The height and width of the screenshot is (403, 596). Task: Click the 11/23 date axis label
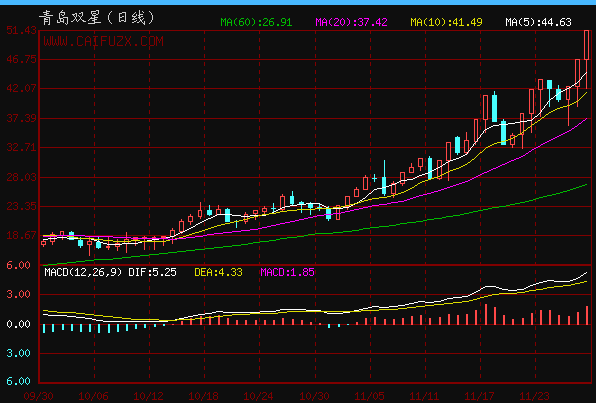[534, 397]
